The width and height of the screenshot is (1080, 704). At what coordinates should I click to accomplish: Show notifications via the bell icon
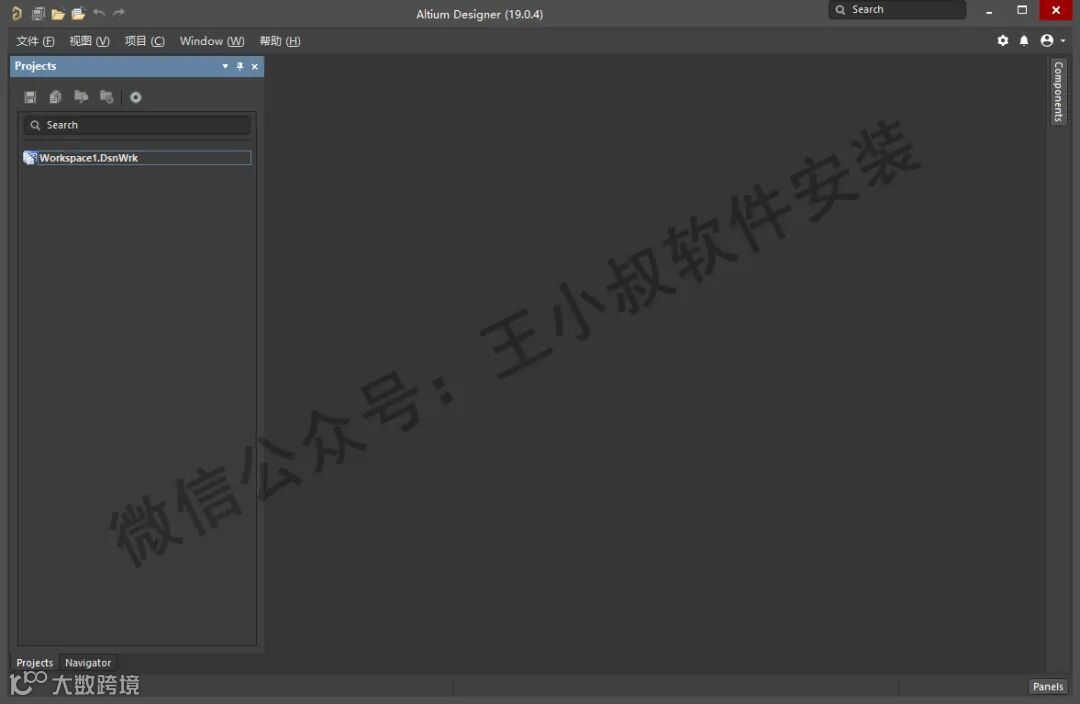pos(1024,41)
